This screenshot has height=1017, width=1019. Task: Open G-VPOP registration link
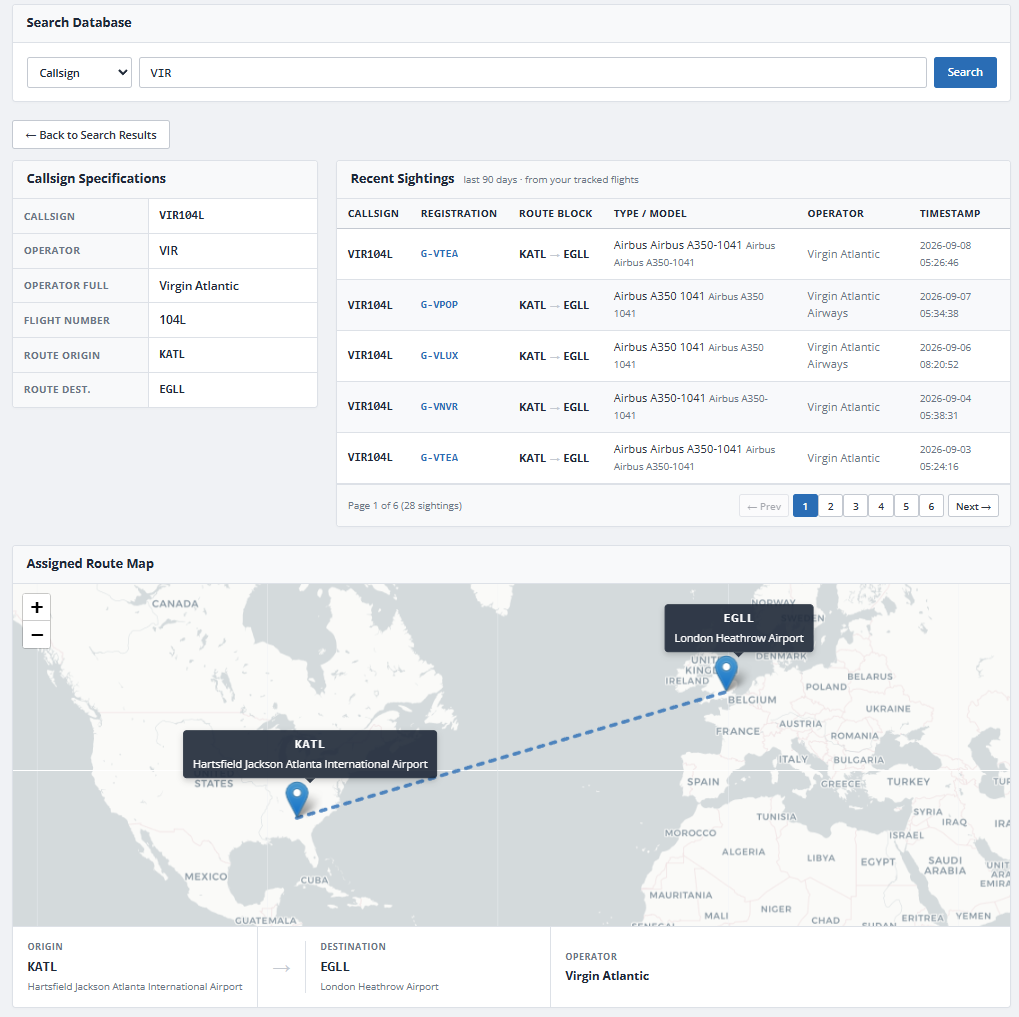click(x=439, y=305)
